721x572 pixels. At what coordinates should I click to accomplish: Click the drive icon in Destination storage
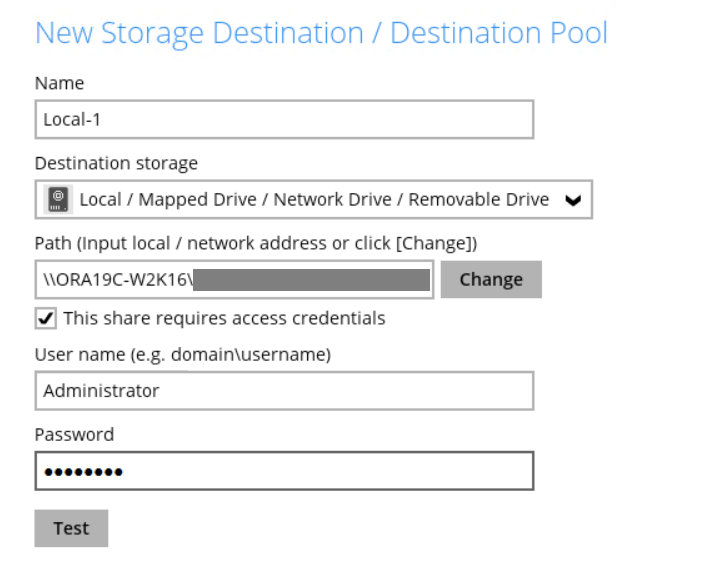[x=59, y=199]
